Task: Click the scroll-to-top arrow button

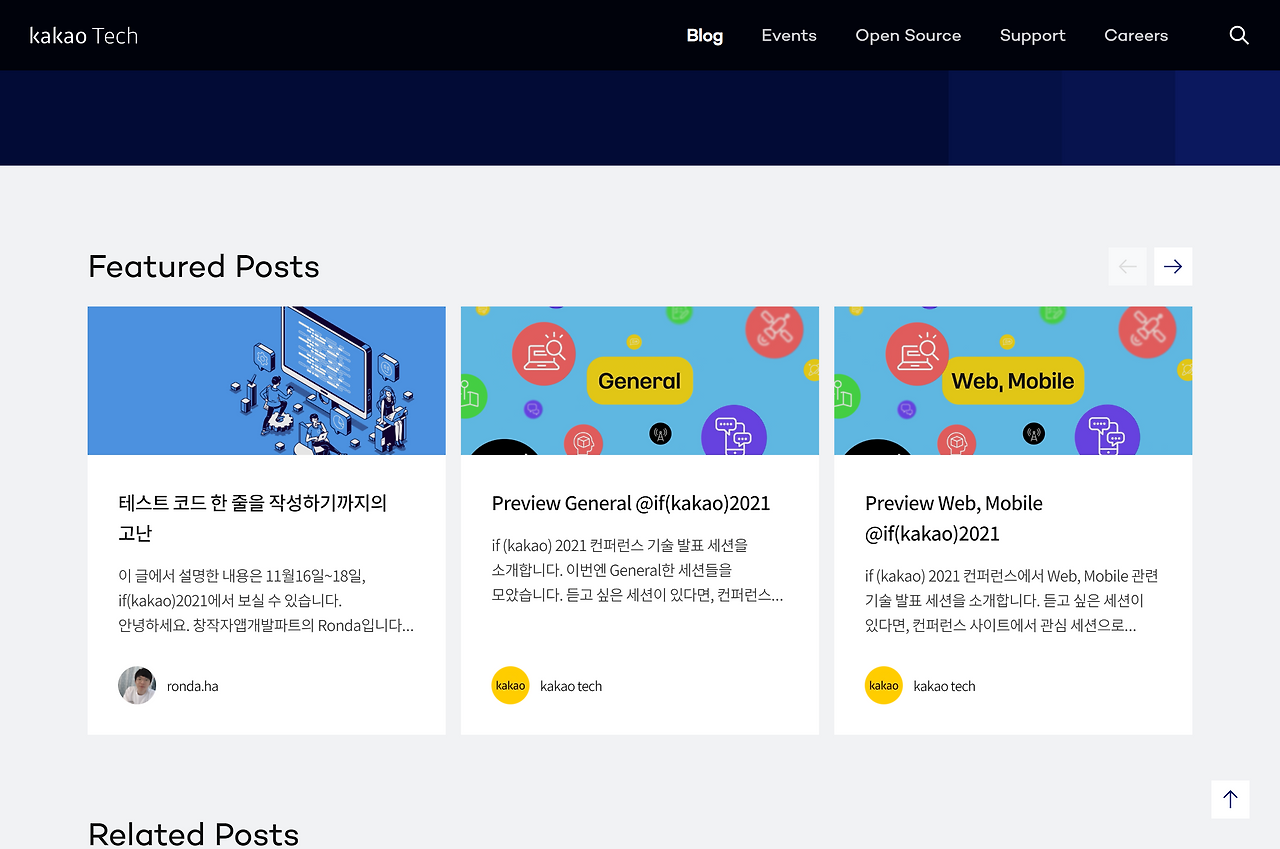Action: (x=1230, y=799)
